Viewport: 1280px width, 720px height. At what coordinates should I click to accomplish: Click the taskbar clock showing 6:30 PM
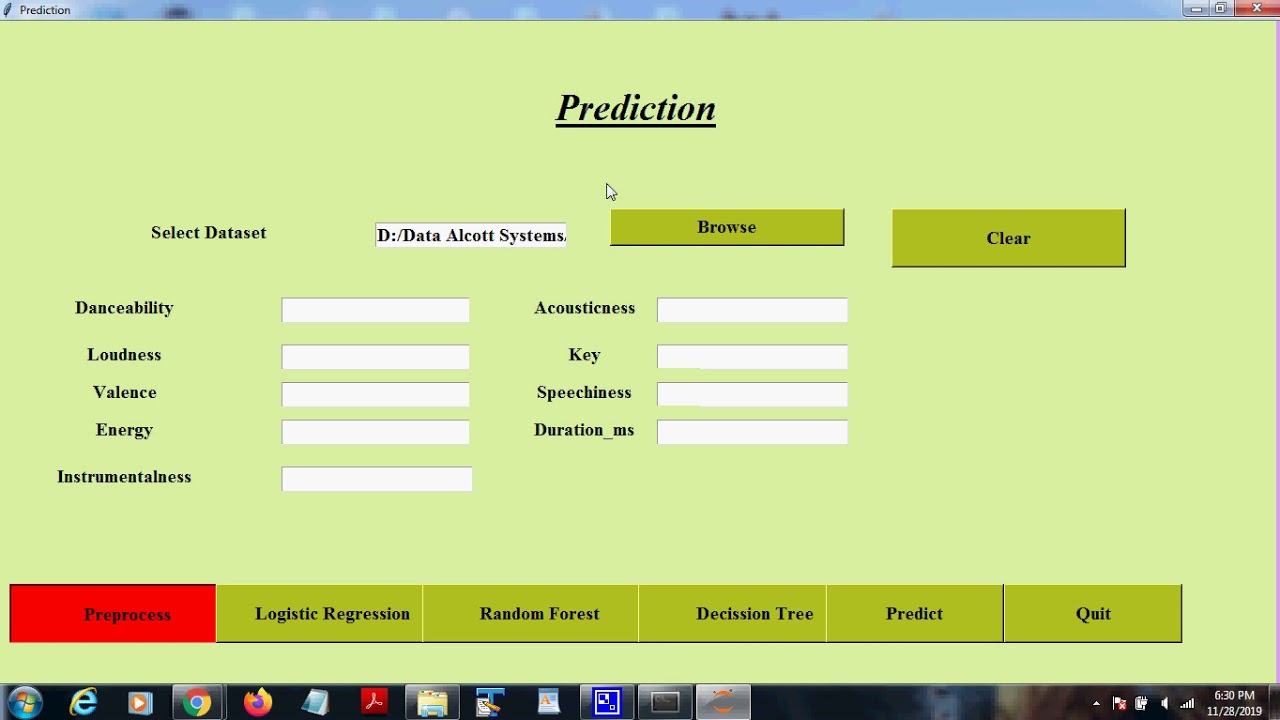(1234, 703)
